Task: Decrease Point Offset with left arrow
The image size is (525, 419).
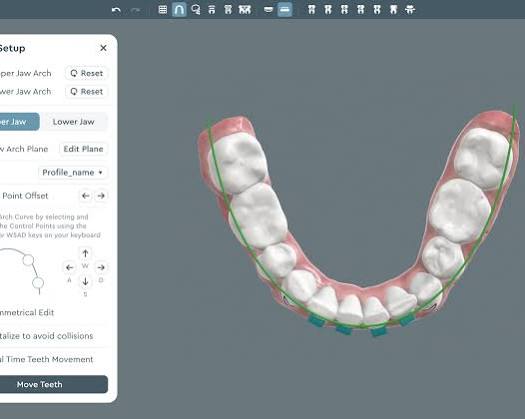Action: [x=86, y=196]
